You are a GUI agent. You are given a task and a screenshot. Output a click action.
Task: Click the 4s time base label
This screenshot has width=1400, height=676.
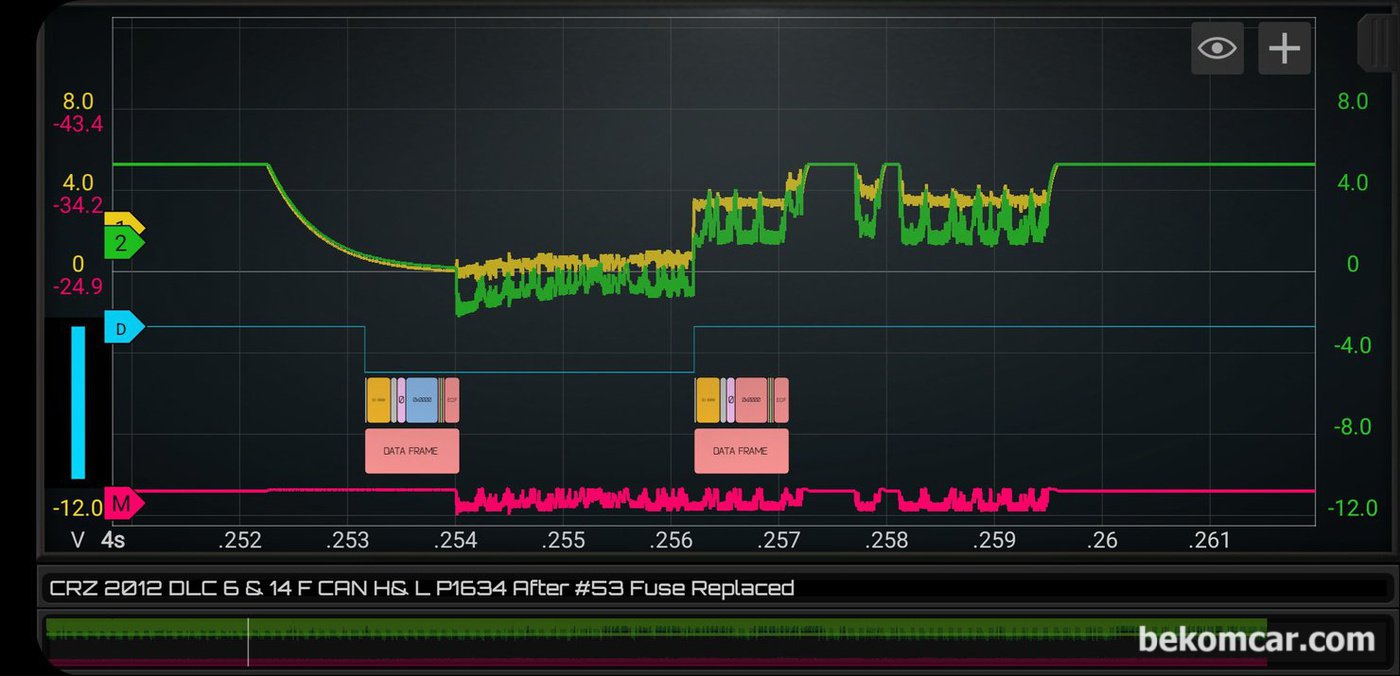coord(113,540)
